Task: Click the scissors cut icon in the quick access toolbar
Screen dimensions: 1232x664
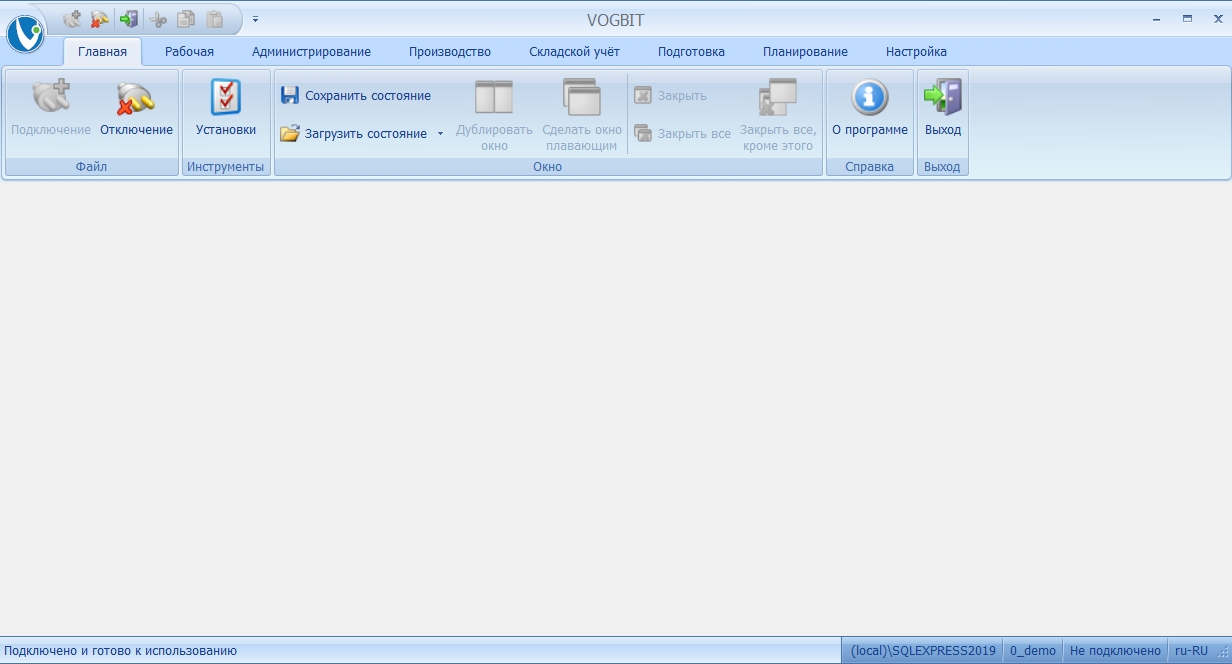Action: click(x=157, y=19)
